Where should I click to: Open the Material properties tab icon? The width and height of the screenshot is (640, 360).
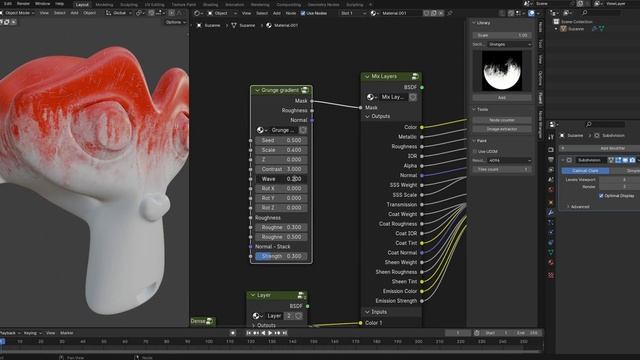click(x=551, y=262)
